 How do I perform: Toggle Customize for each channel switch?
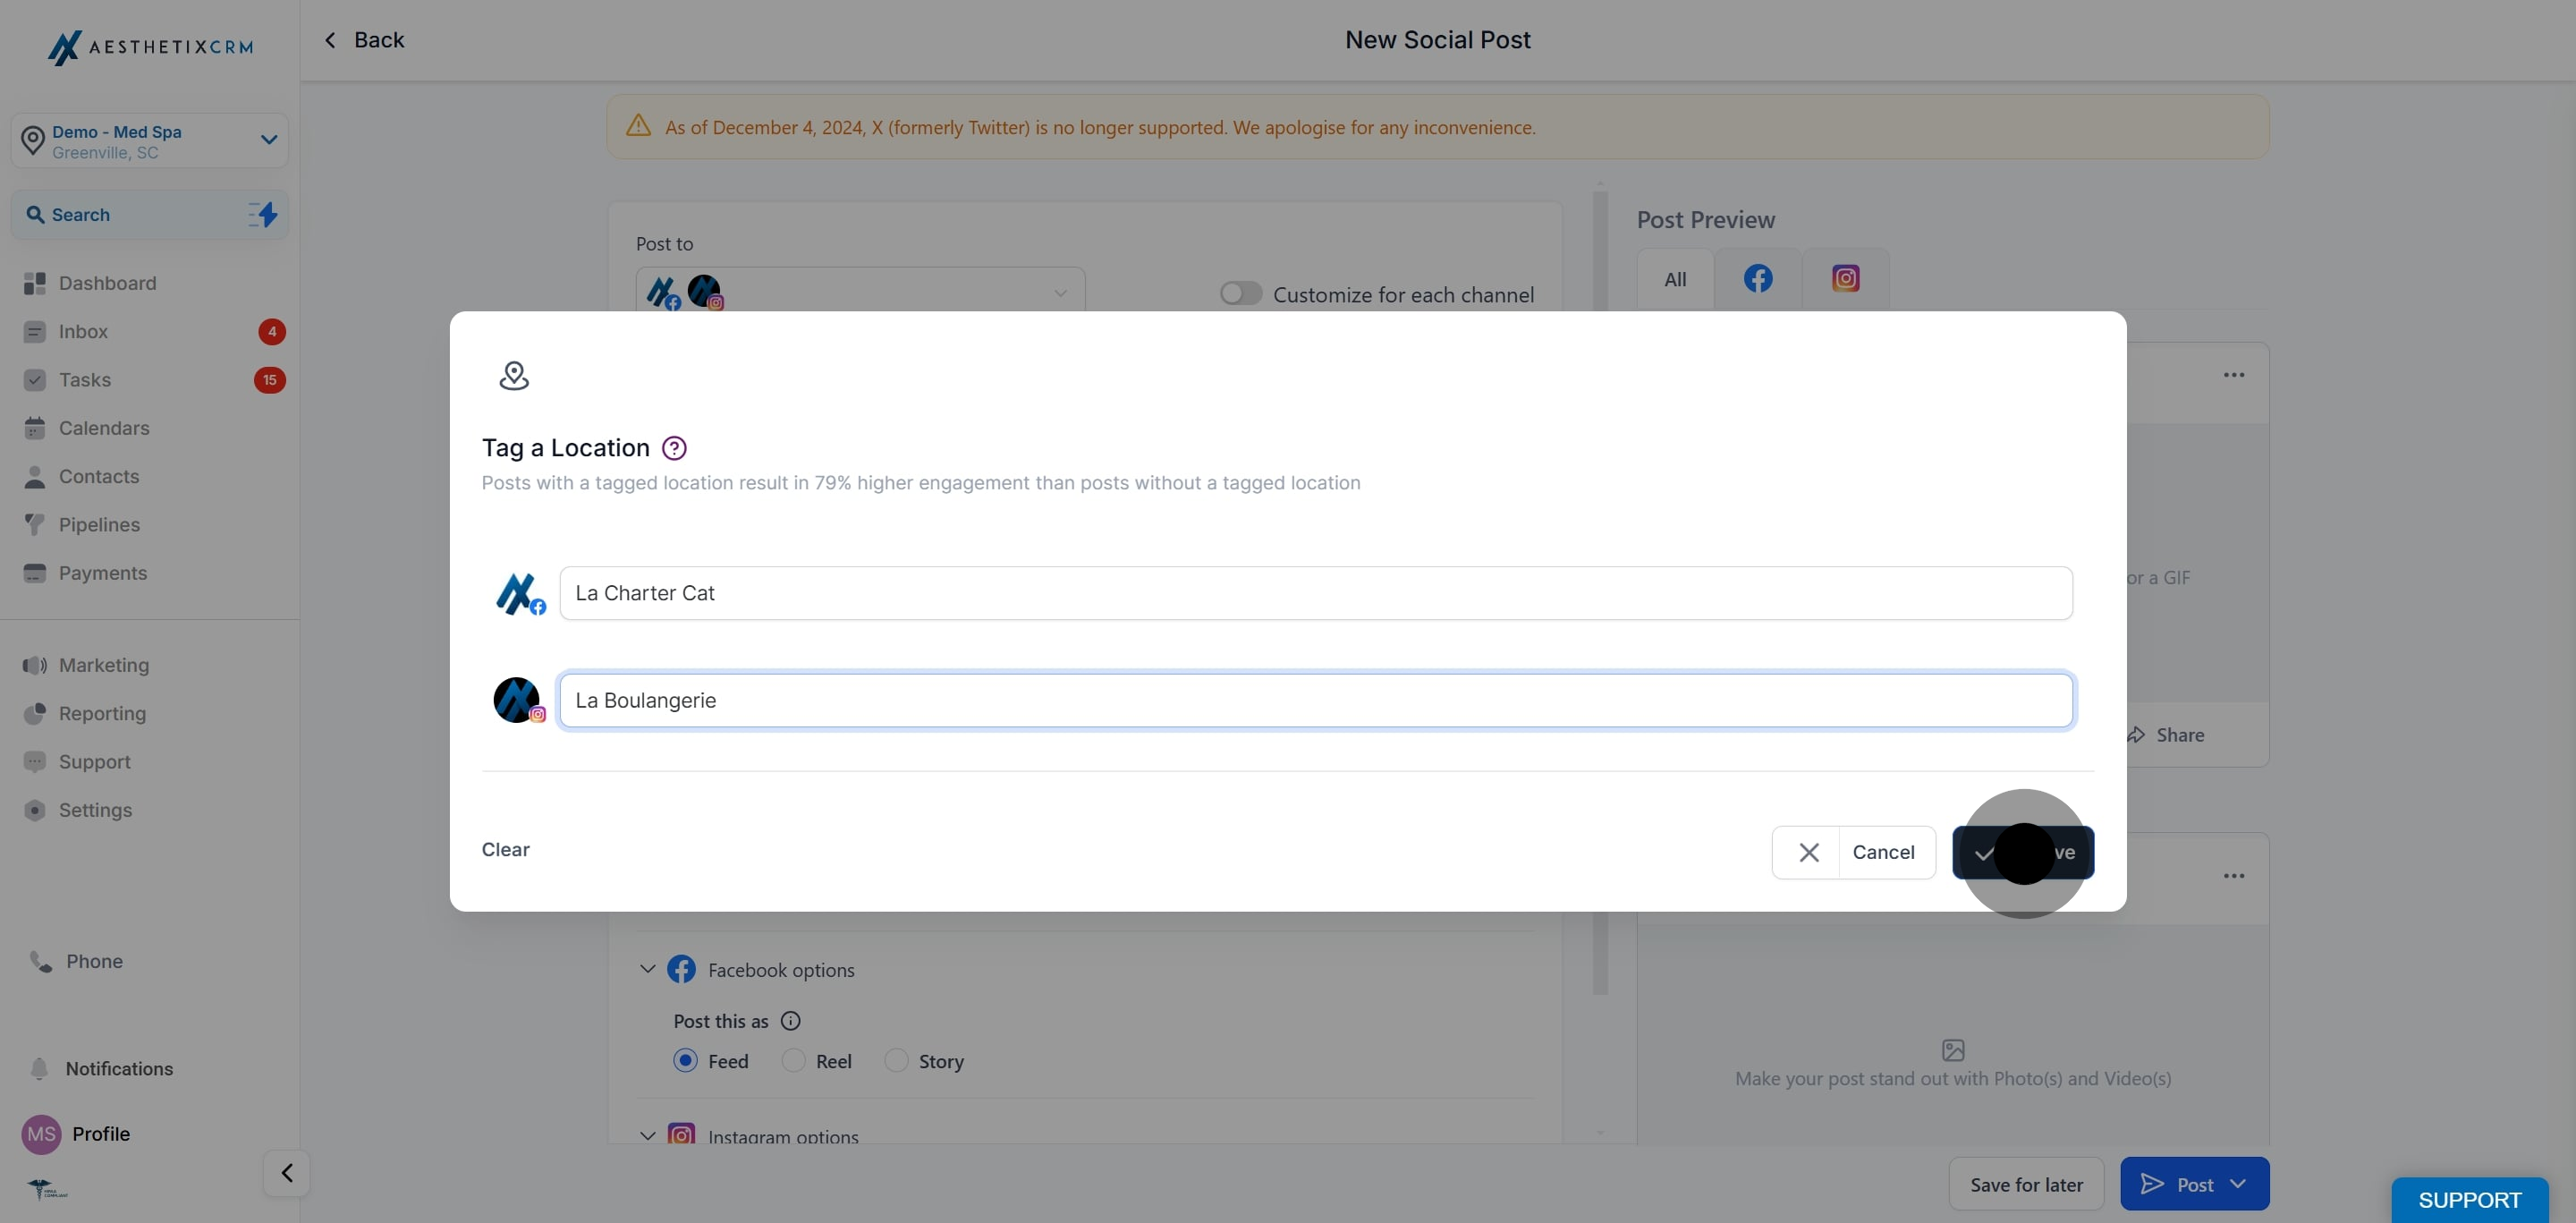(1240, 293)
